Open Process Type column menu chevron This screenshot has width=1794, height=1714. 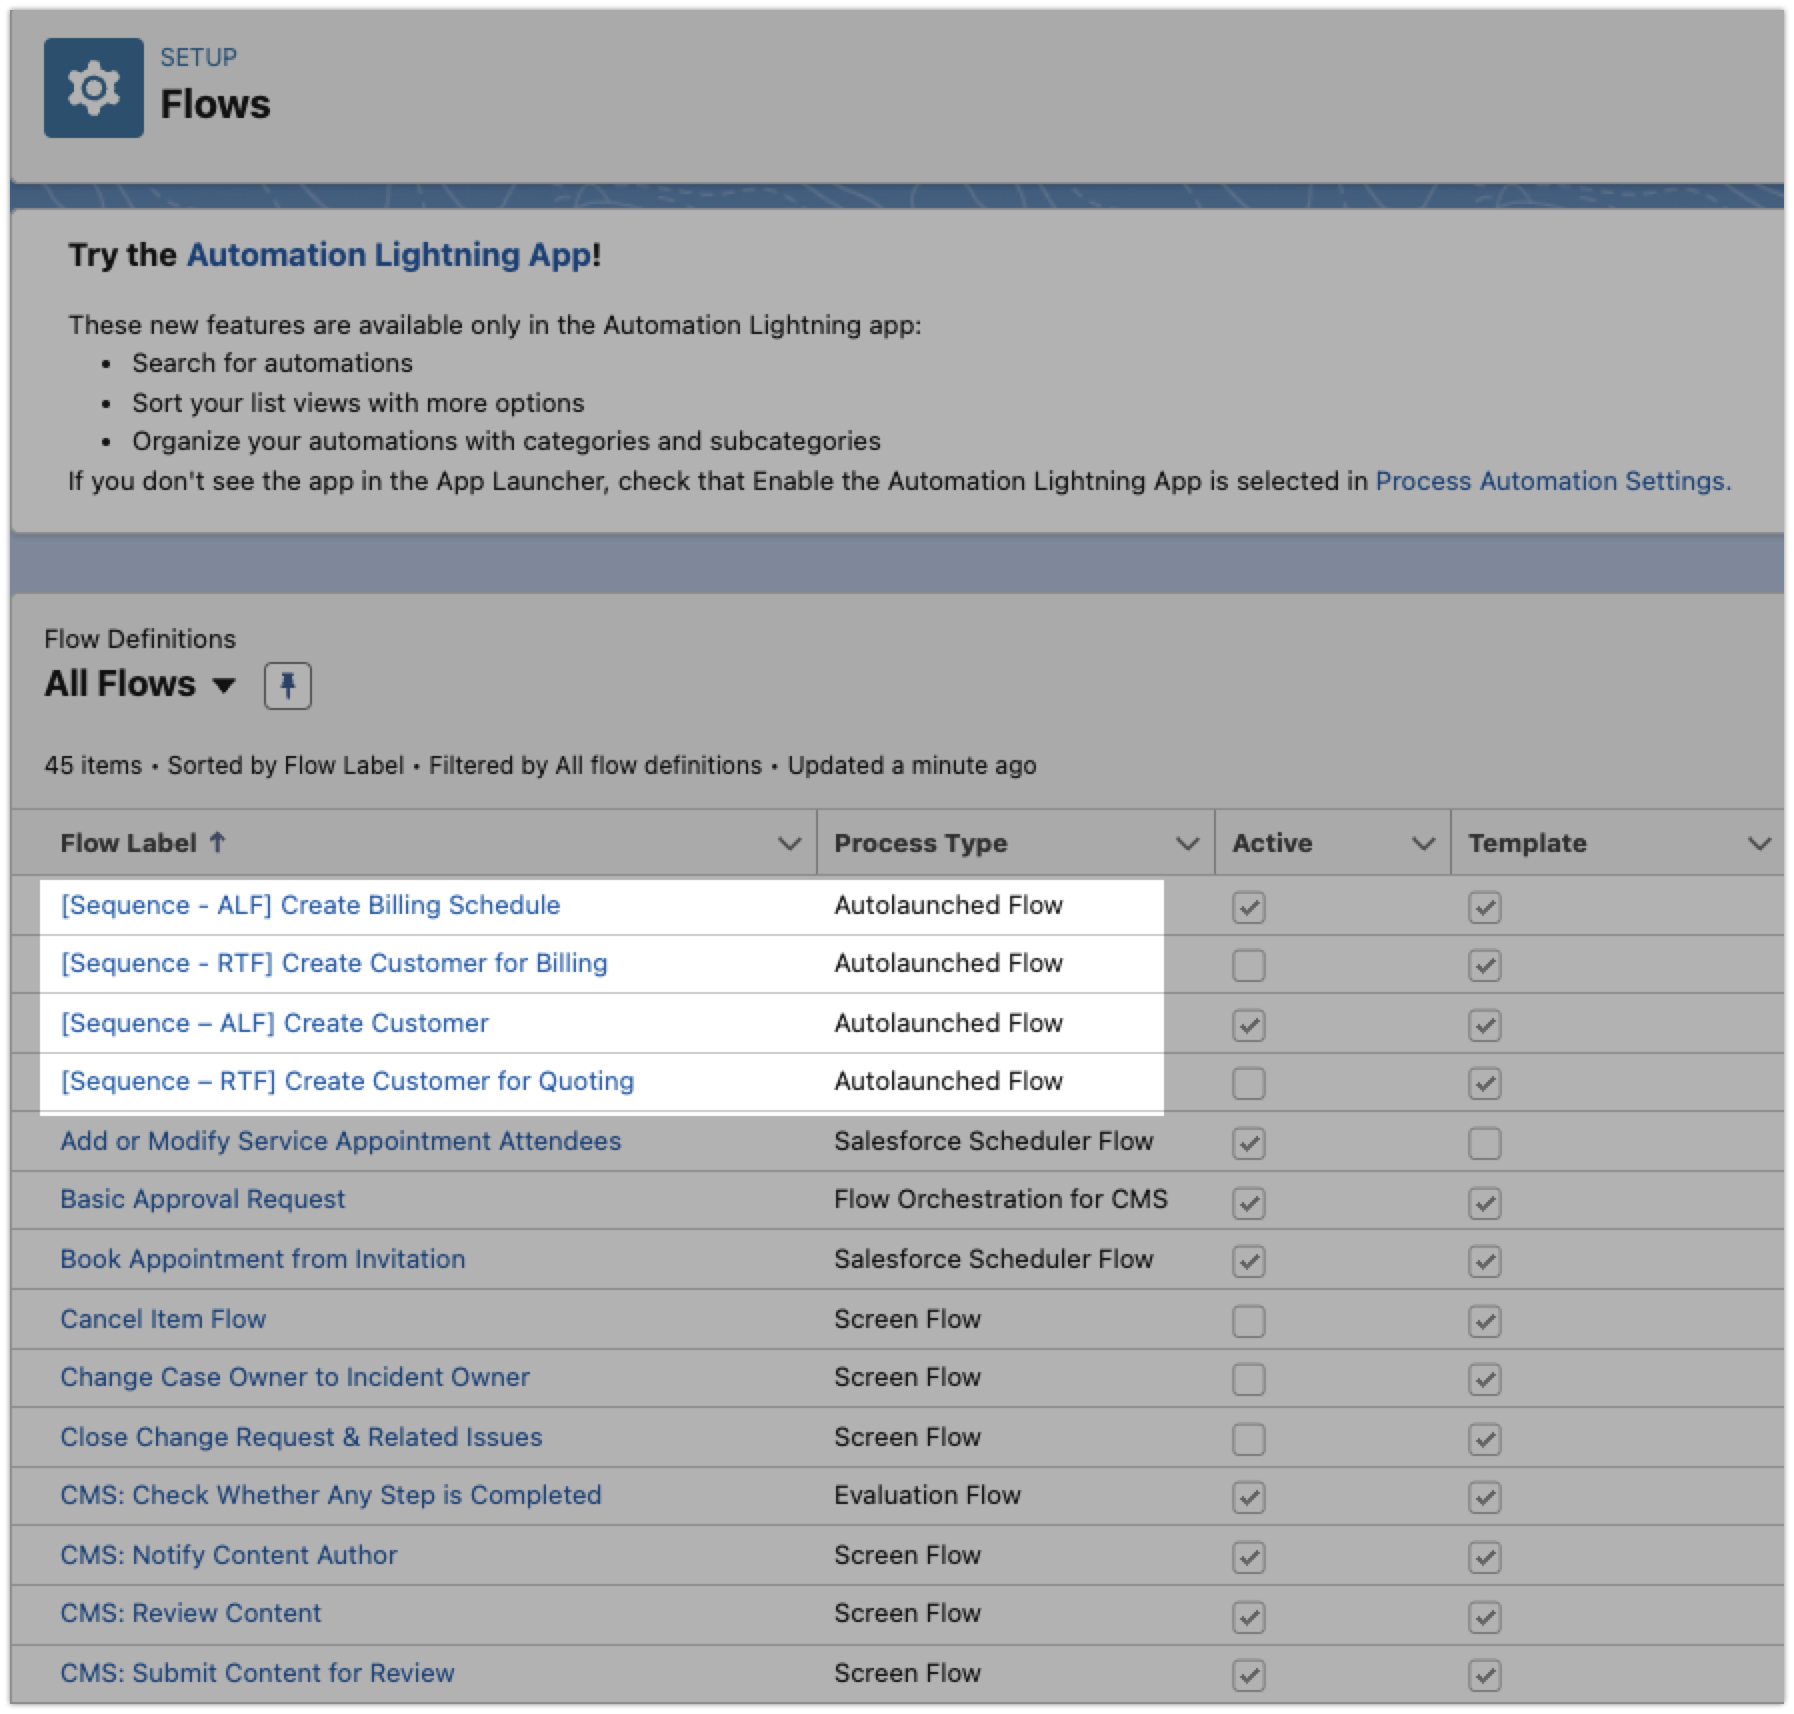[1187, 844]
